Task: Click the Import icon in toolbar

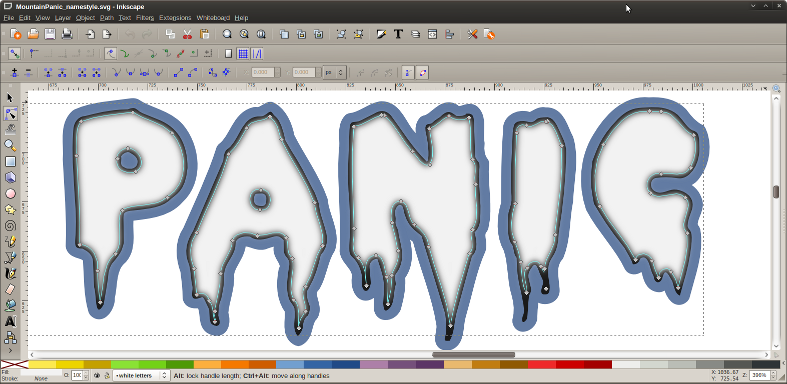Action: click(x=90, y=34)
